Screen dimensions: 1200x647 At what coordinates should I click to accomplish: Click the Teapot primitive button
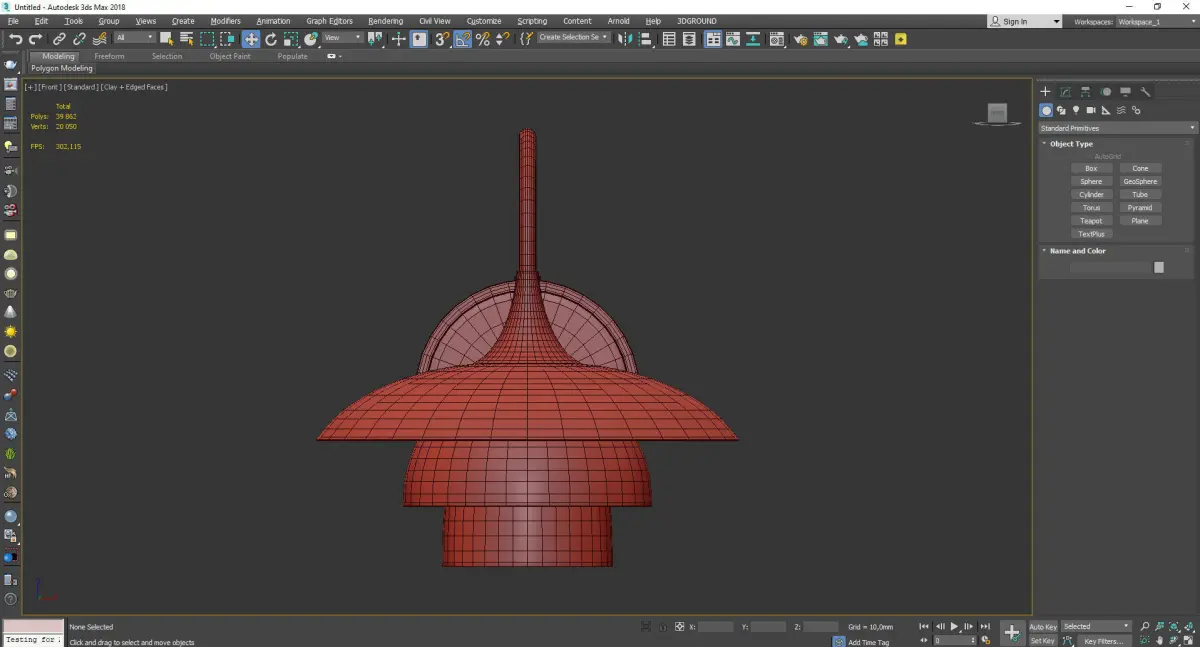coord(1091,221)
